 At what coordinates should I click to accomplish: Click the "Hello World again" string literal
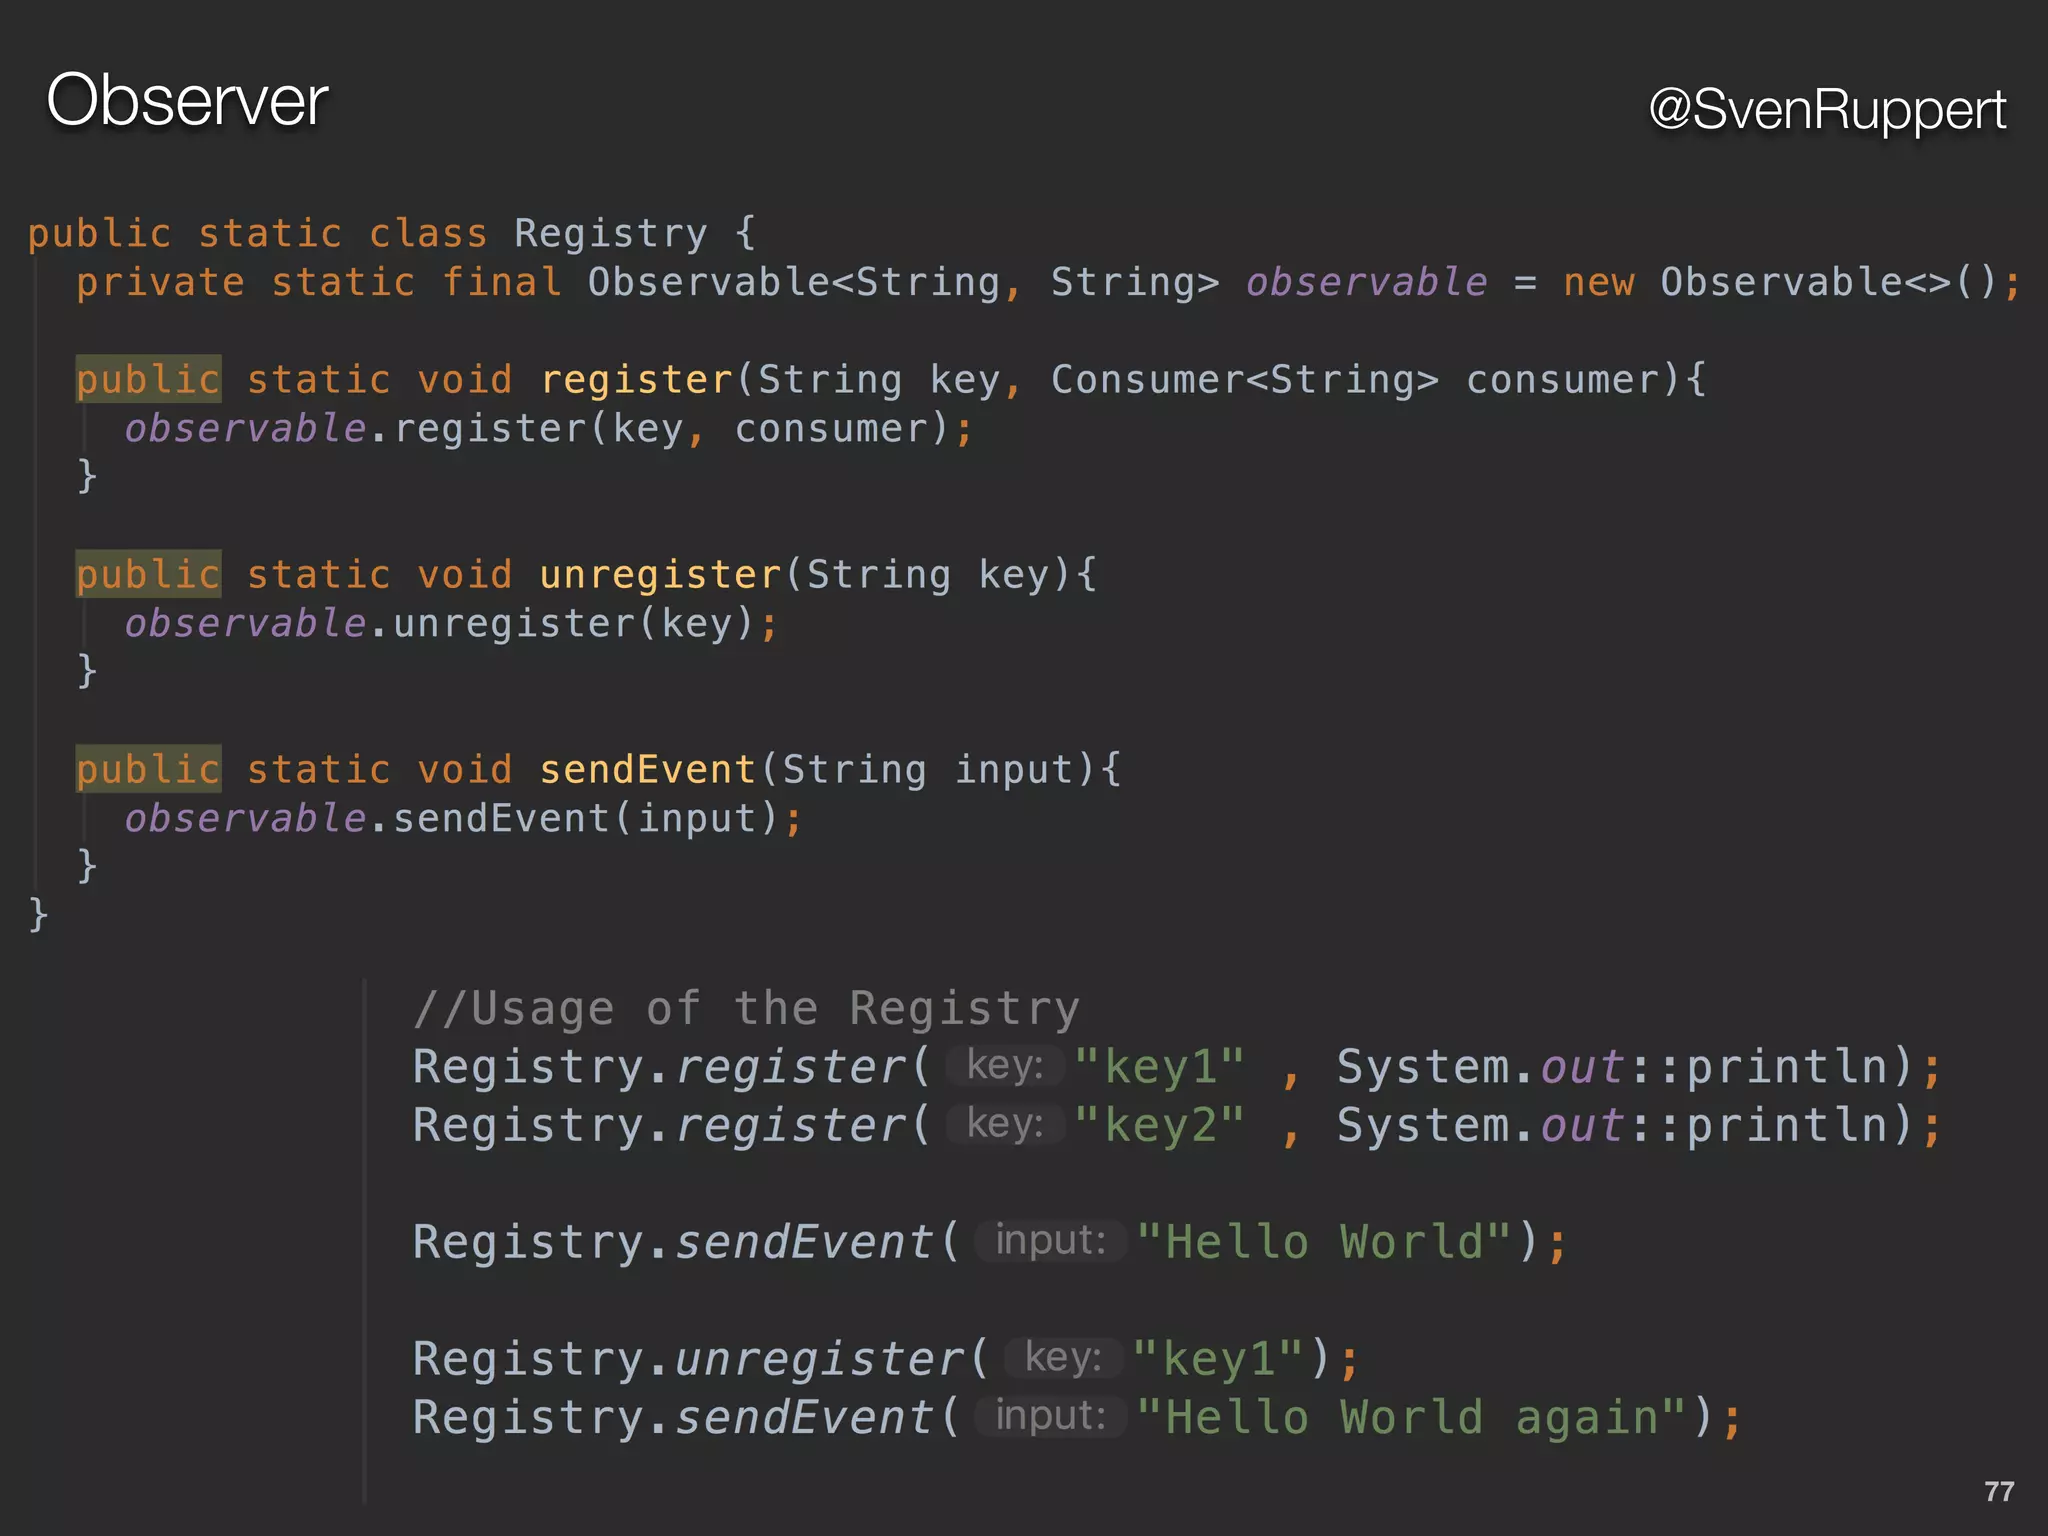[1412, 1418]
